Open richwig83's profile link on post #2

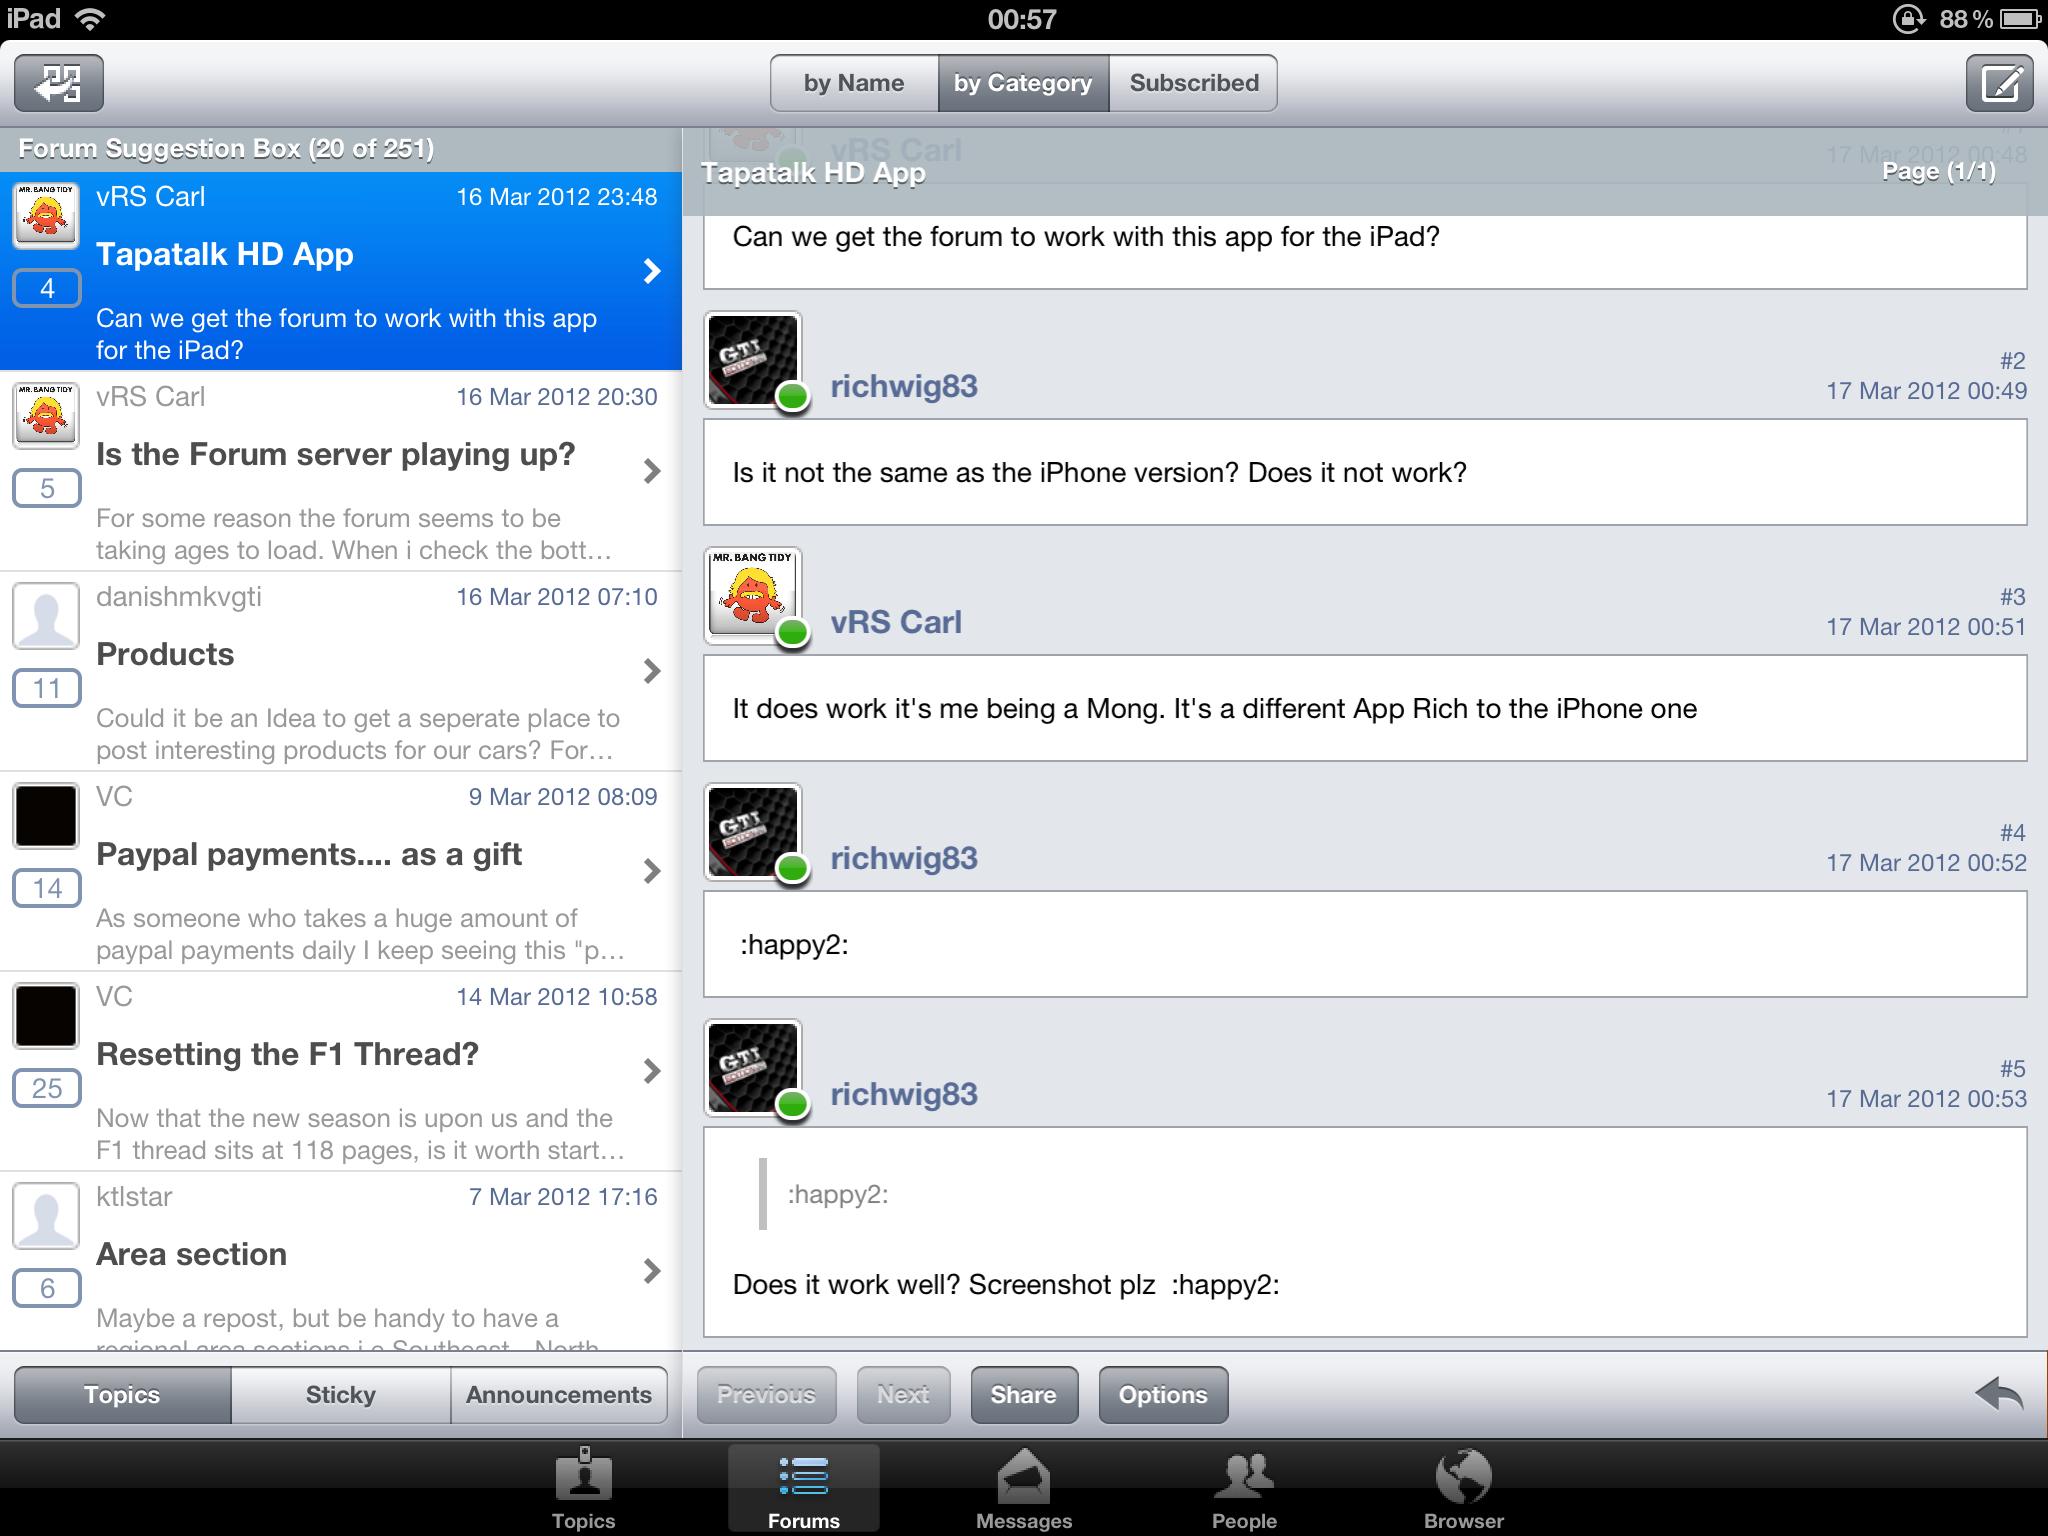tap(904, 386)
